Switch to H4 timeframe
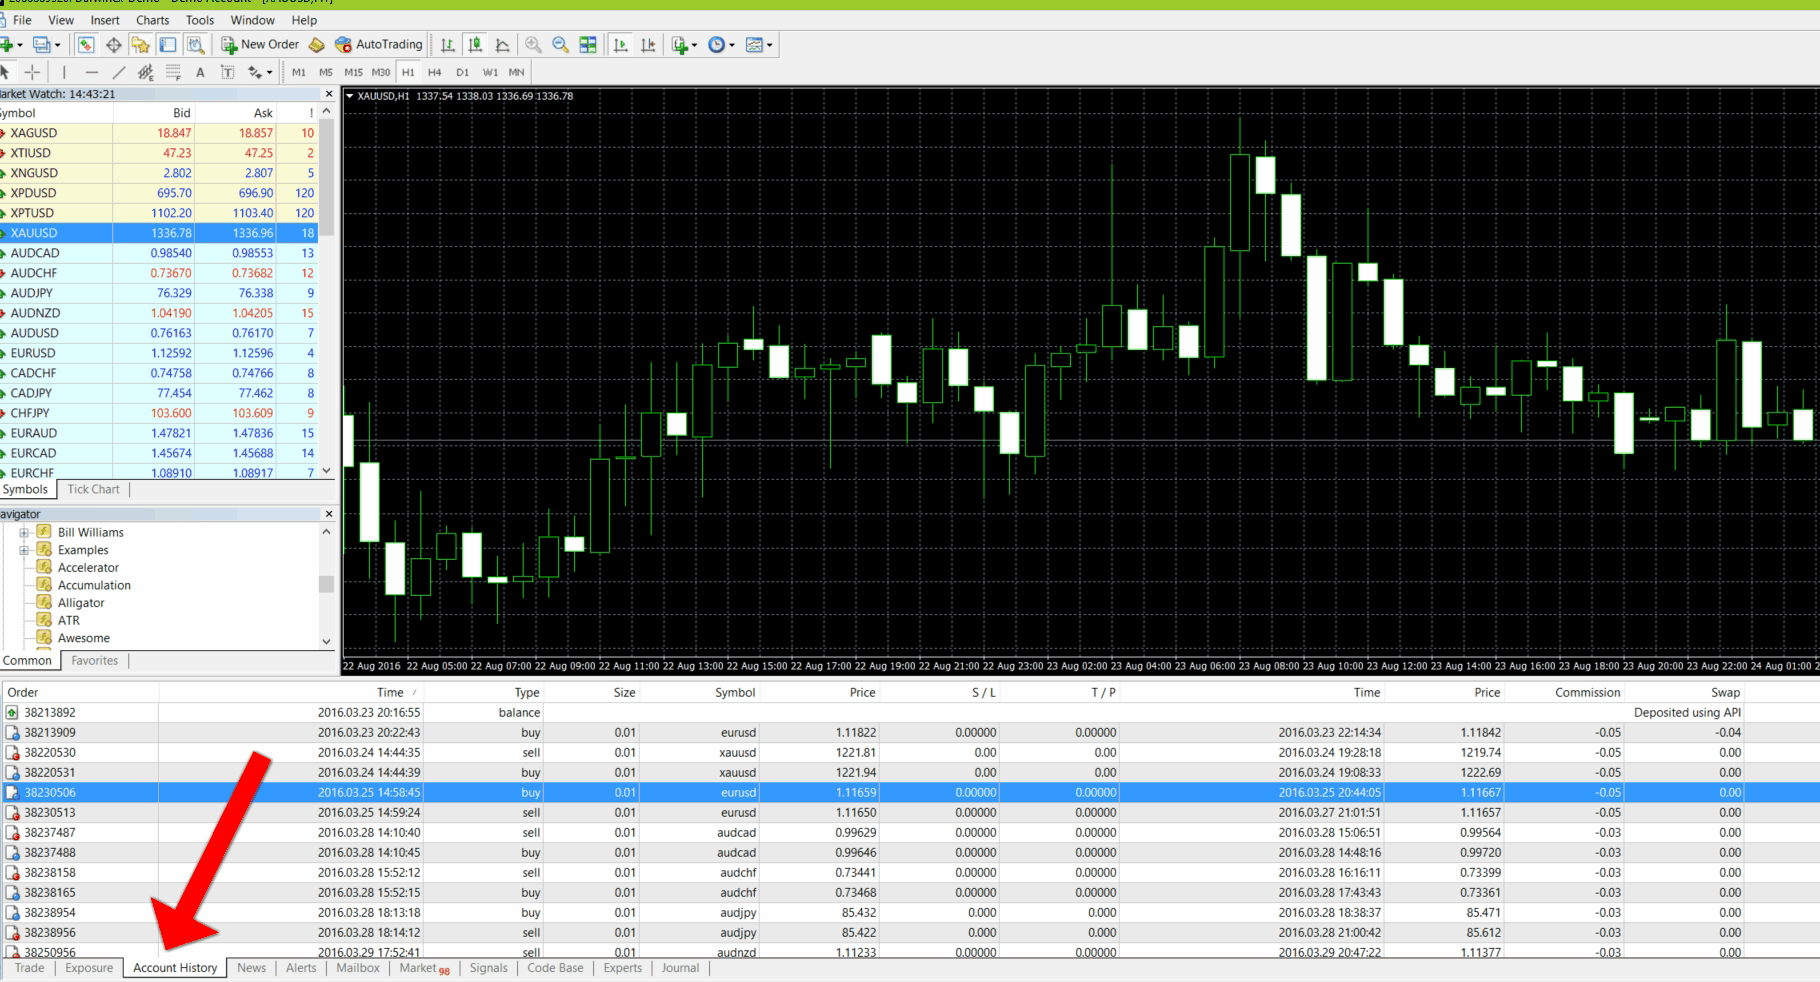Image resolution: width=1820 pixels, height=982 pixels. [x=434, y=72]
